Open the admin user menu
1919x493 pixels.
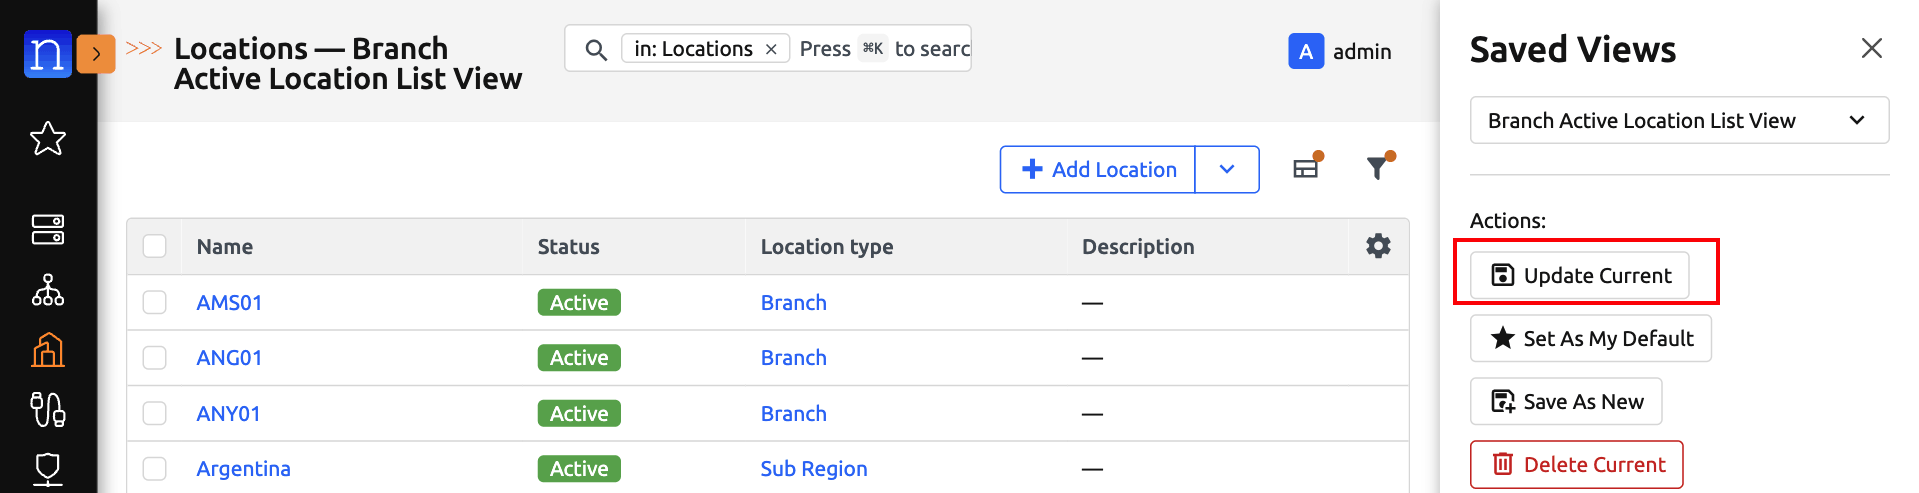[x=1340, y=51]
